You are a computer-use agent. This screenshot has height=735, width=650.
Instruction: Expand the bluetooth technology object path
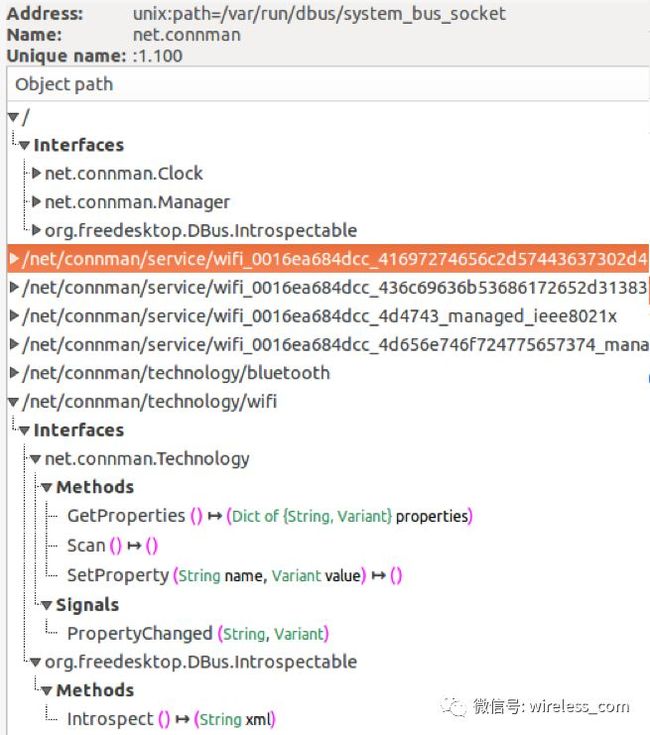coord(14,373)
